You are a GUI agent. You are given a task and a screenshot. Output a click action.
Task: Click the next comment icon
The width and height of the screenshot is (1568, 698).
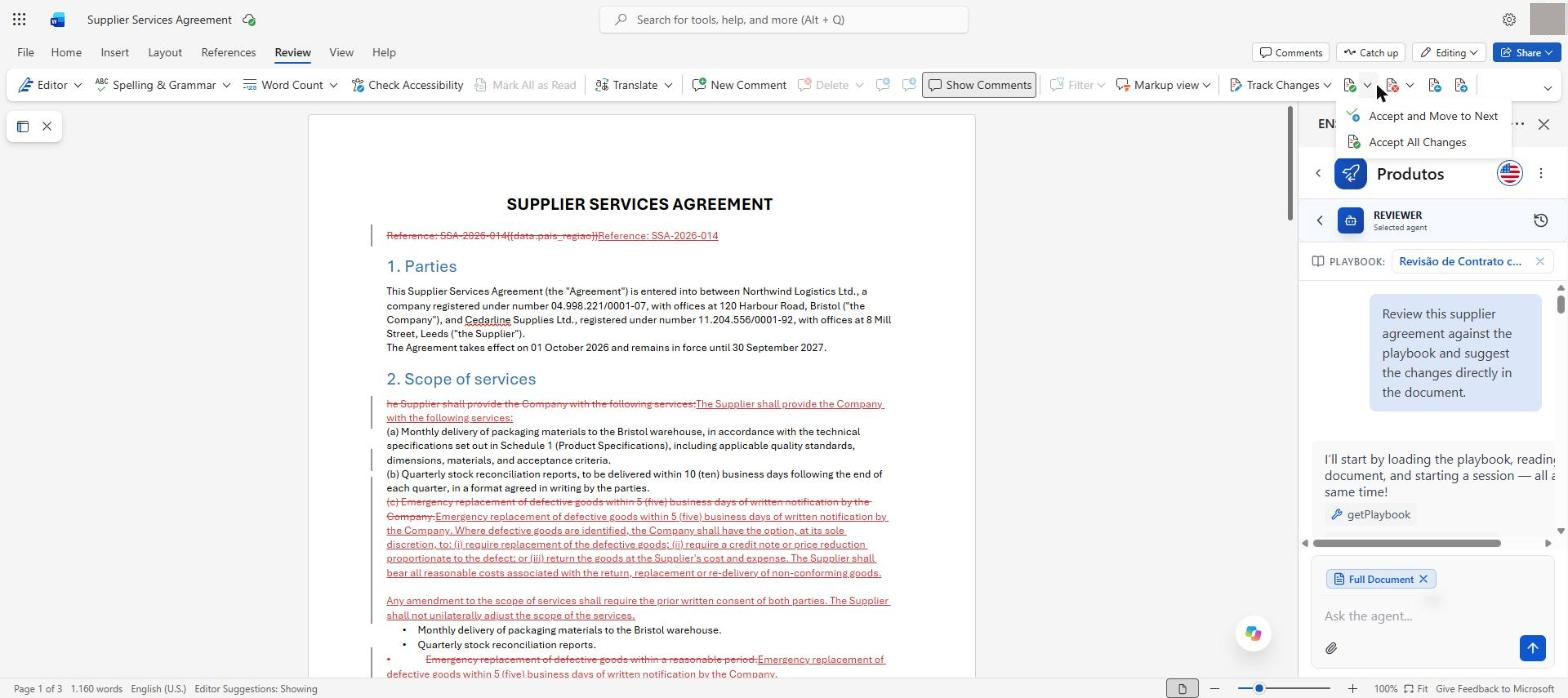coord(909,85)
